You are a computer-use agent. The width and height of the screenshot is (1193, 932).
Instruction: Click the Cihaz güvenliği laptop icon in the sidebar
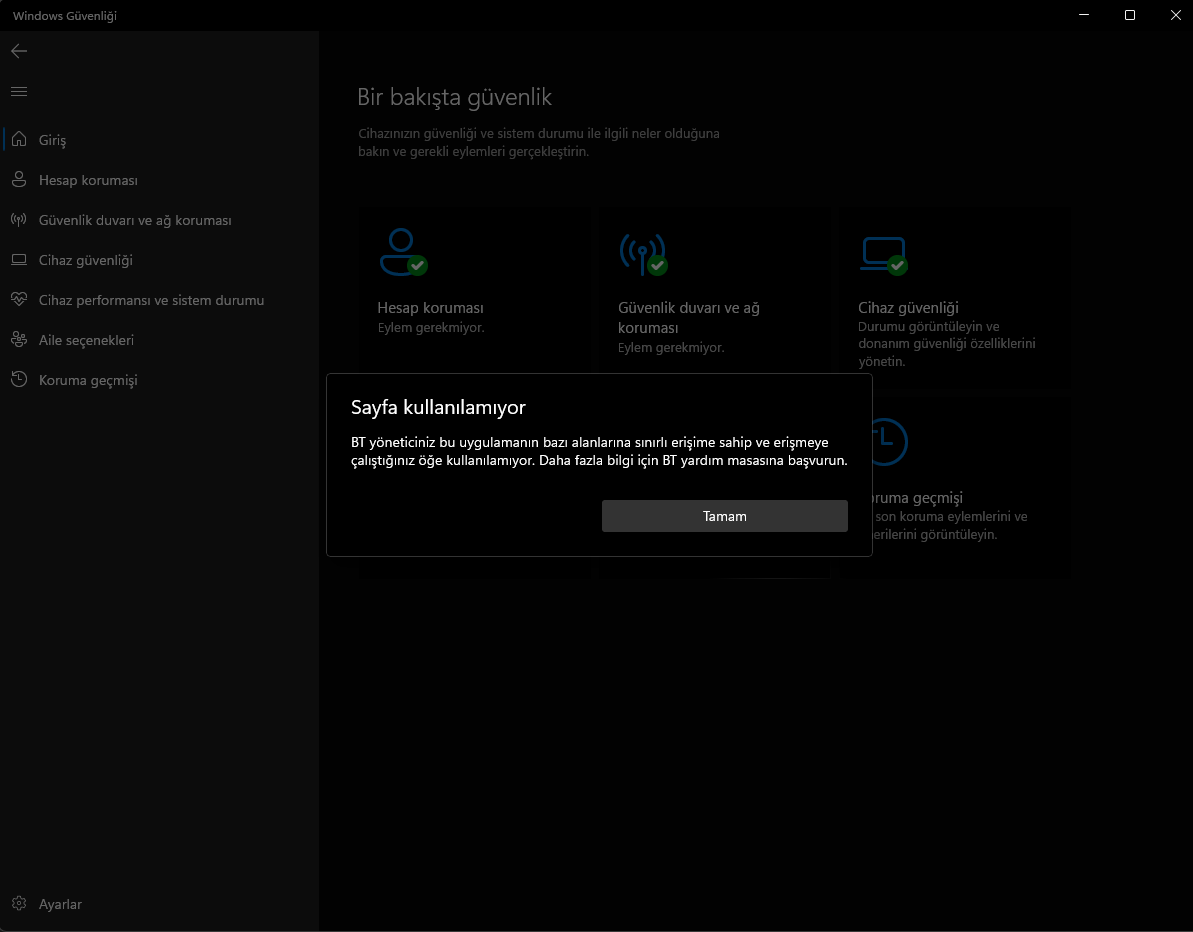pyautogui.click(x=19, y=260)
